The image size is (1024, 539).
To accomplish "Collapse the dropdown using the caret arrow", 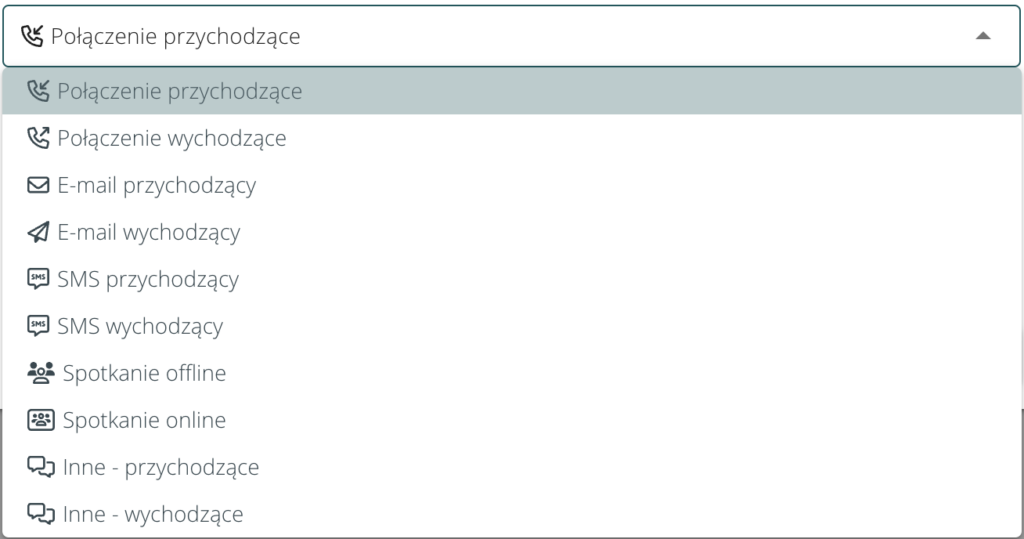I will (983, 36).
